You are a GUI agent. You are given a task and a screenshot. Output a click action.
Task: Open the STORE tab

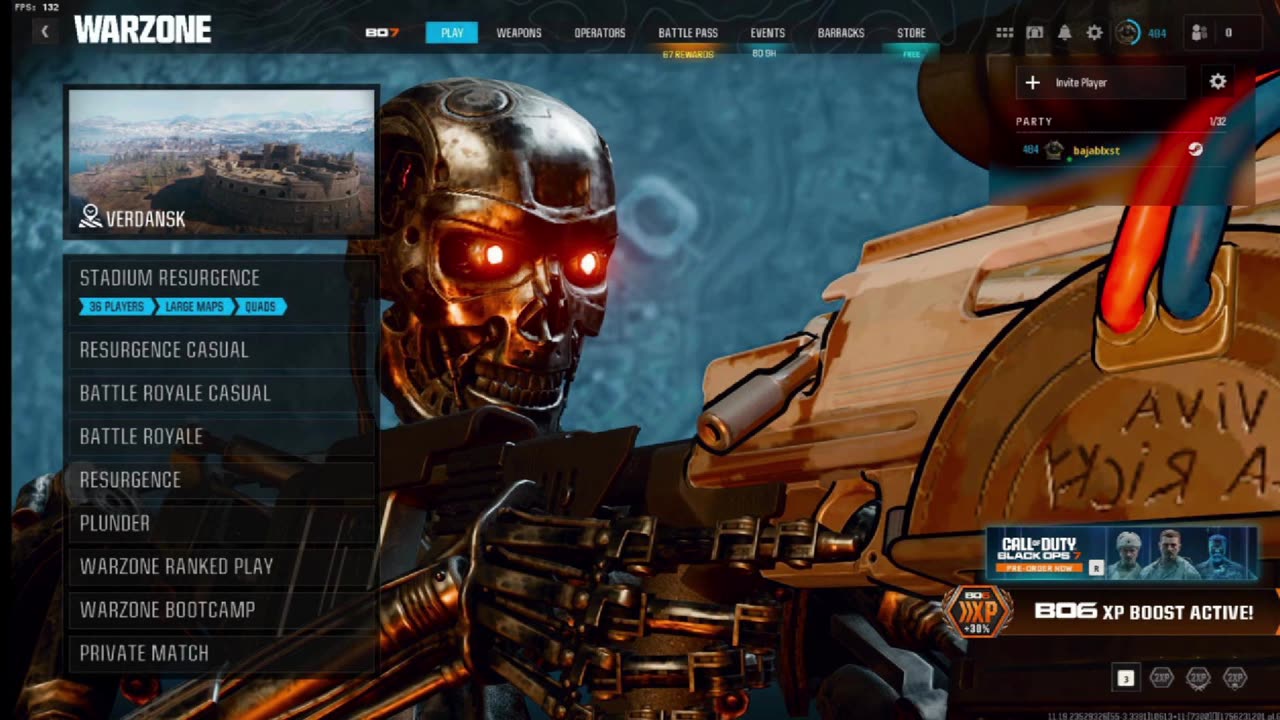(911, 33)
